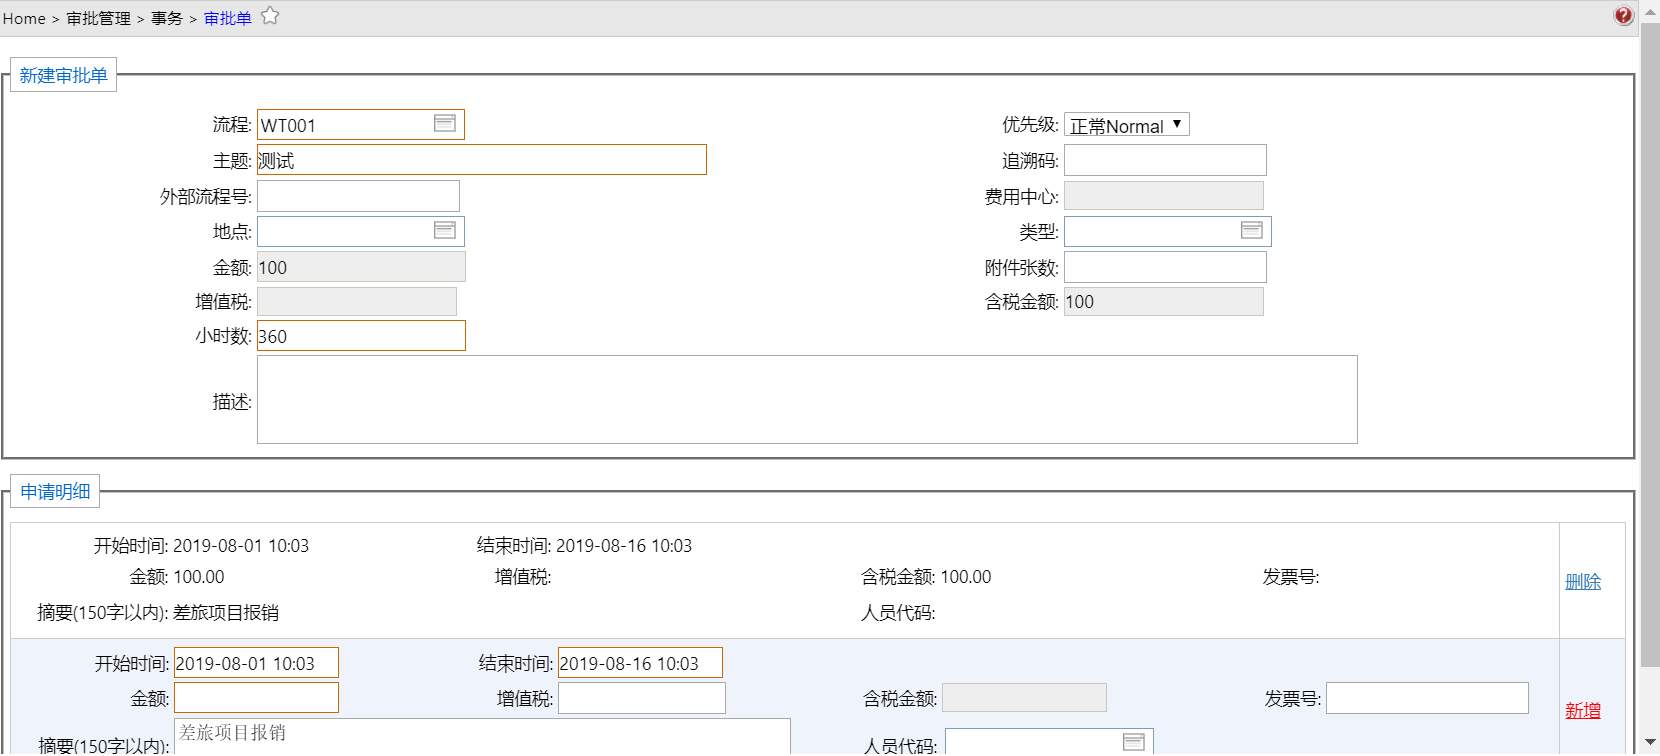
Task: Click the 摘要 text area with 差旅项目报销
Action: (x=482, y=736)
